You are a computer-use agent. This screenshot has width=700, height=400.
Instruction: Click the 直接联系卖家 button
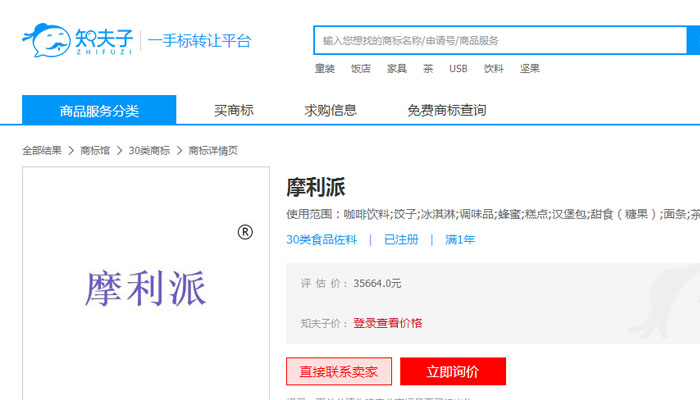(x=339, y=371)
